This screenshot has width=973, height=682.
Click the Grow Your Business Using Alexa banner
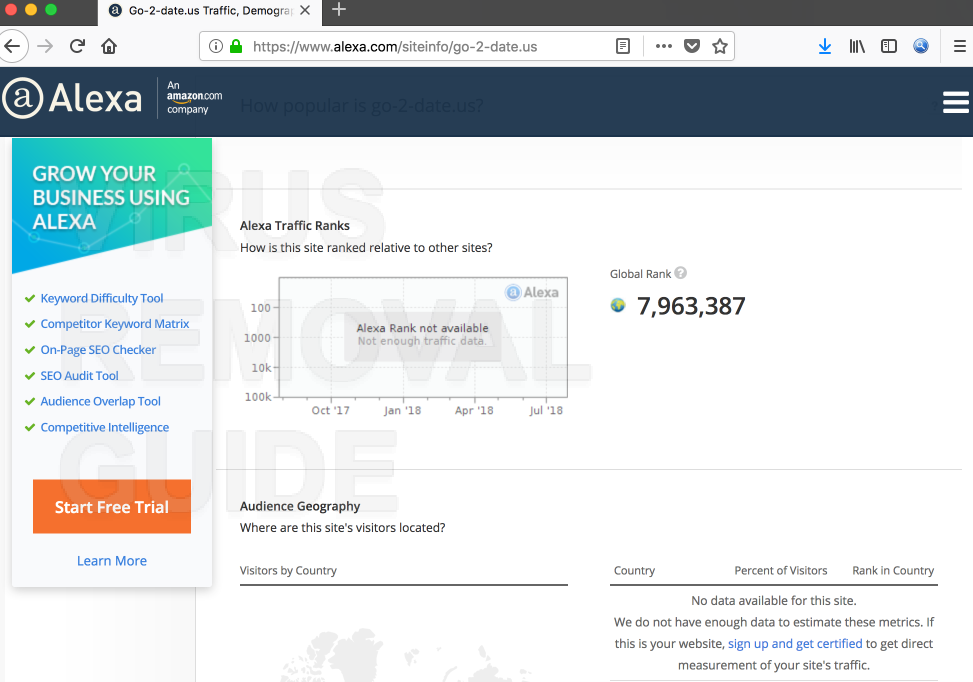pyautogui.click(x=112, y=205)
